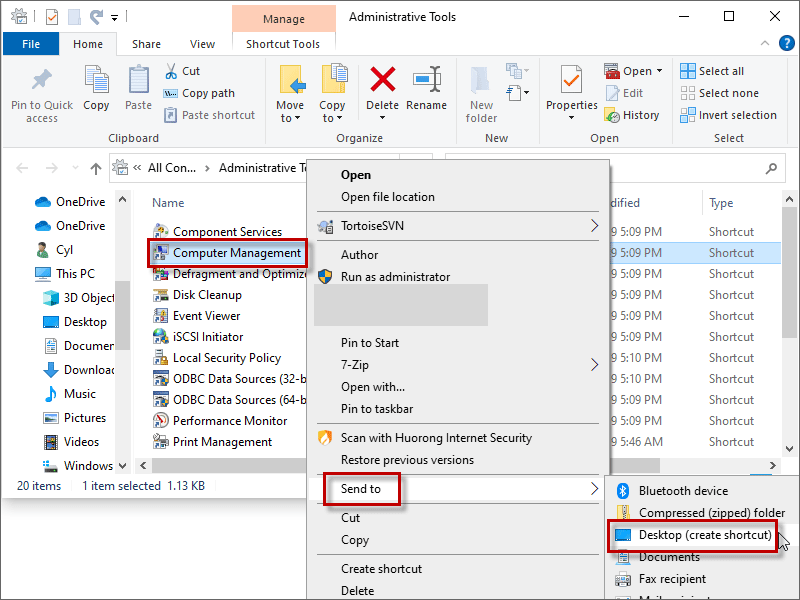
Task: Choose Send to in context menu
Action: point(361,489)
